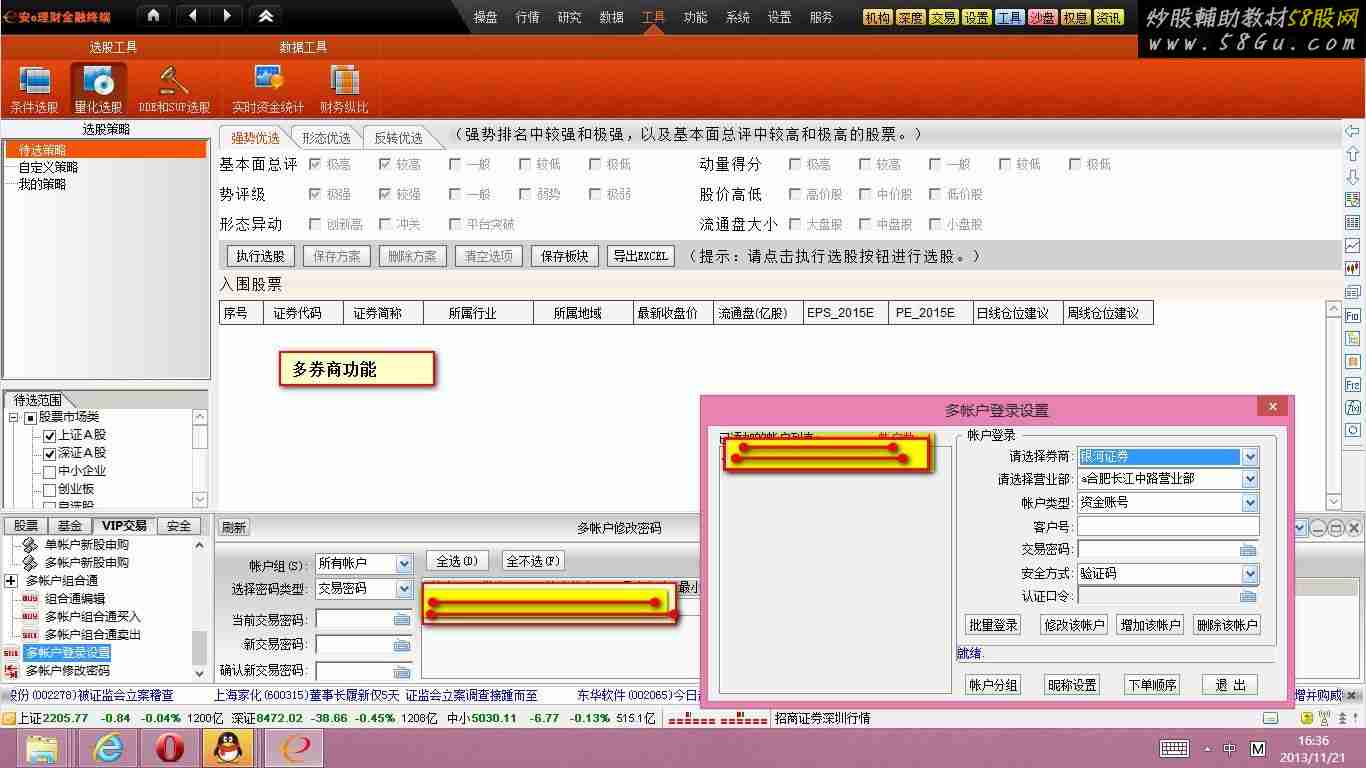The width and height of the screenshot is (1366, 768).
Task: Open Internet Explorer from taskbar
Action: pos(106,747)
